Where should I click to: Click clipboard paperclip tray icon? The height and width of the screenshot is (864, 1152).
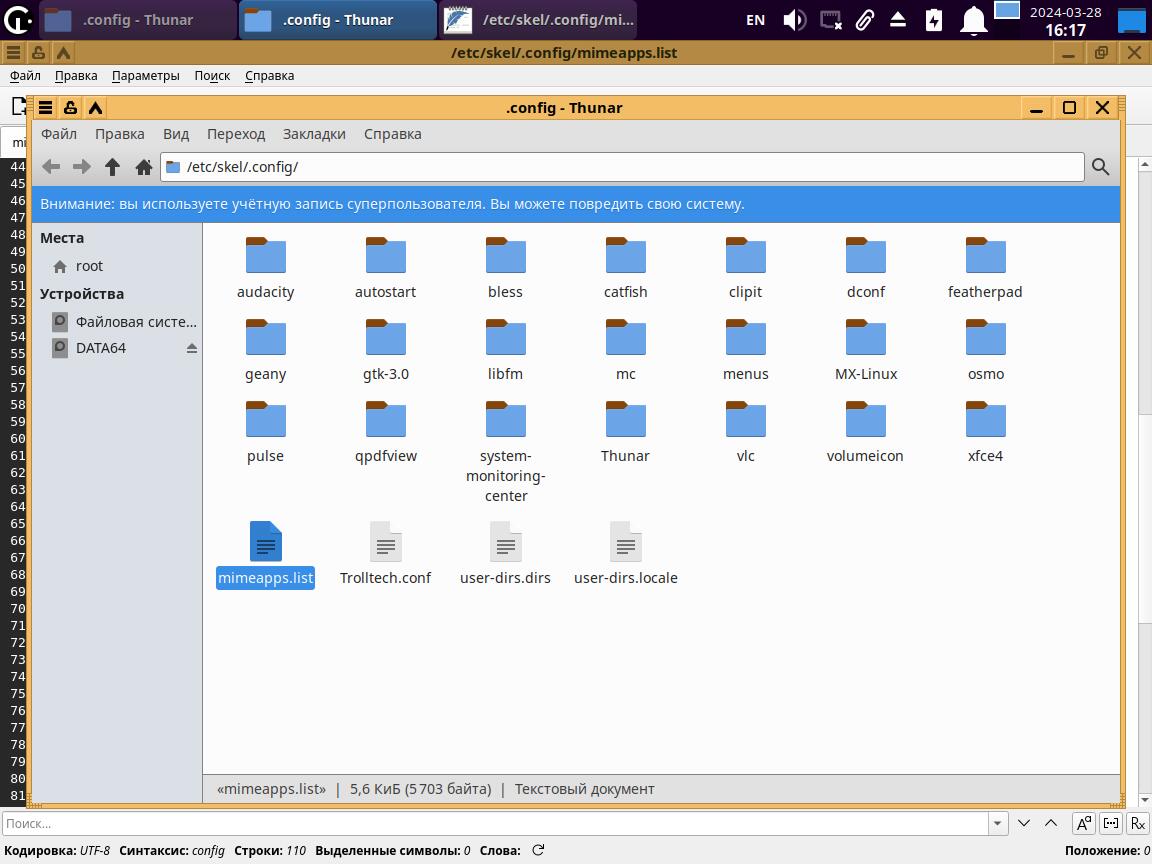click(x=865, y=20)
